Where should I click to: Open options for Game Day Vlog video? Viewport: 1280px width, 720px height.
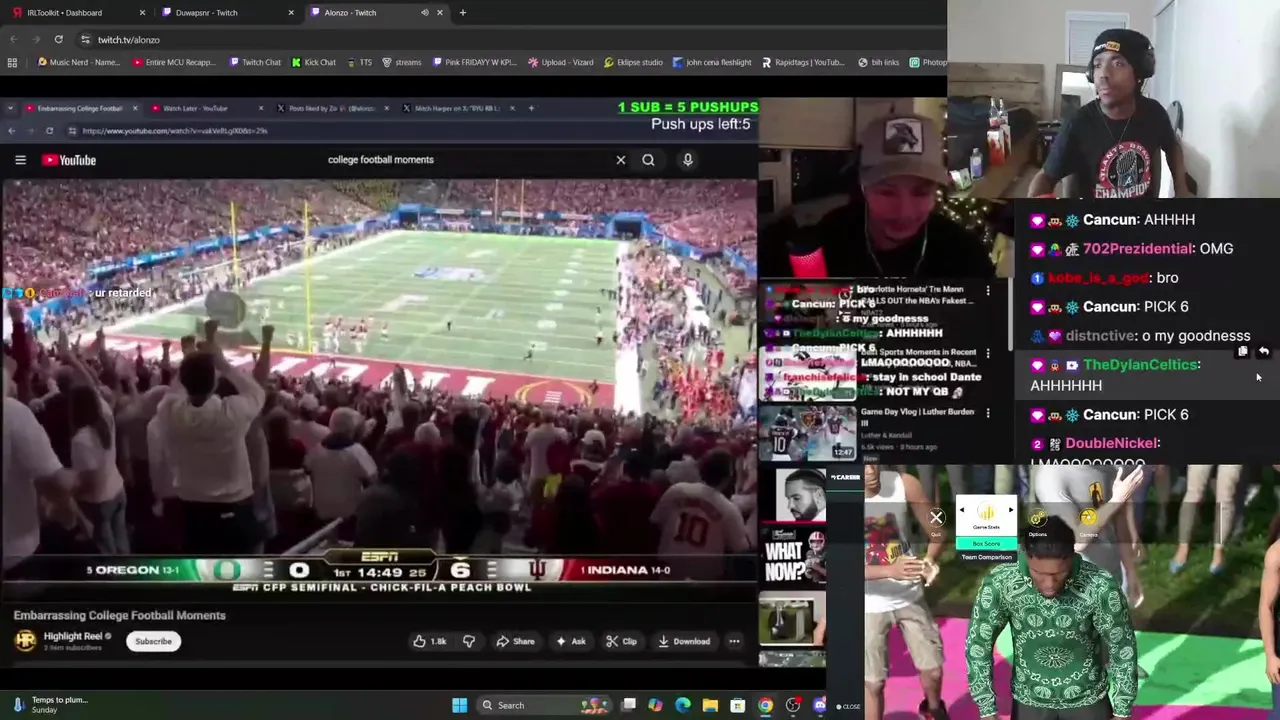[988, 412]
